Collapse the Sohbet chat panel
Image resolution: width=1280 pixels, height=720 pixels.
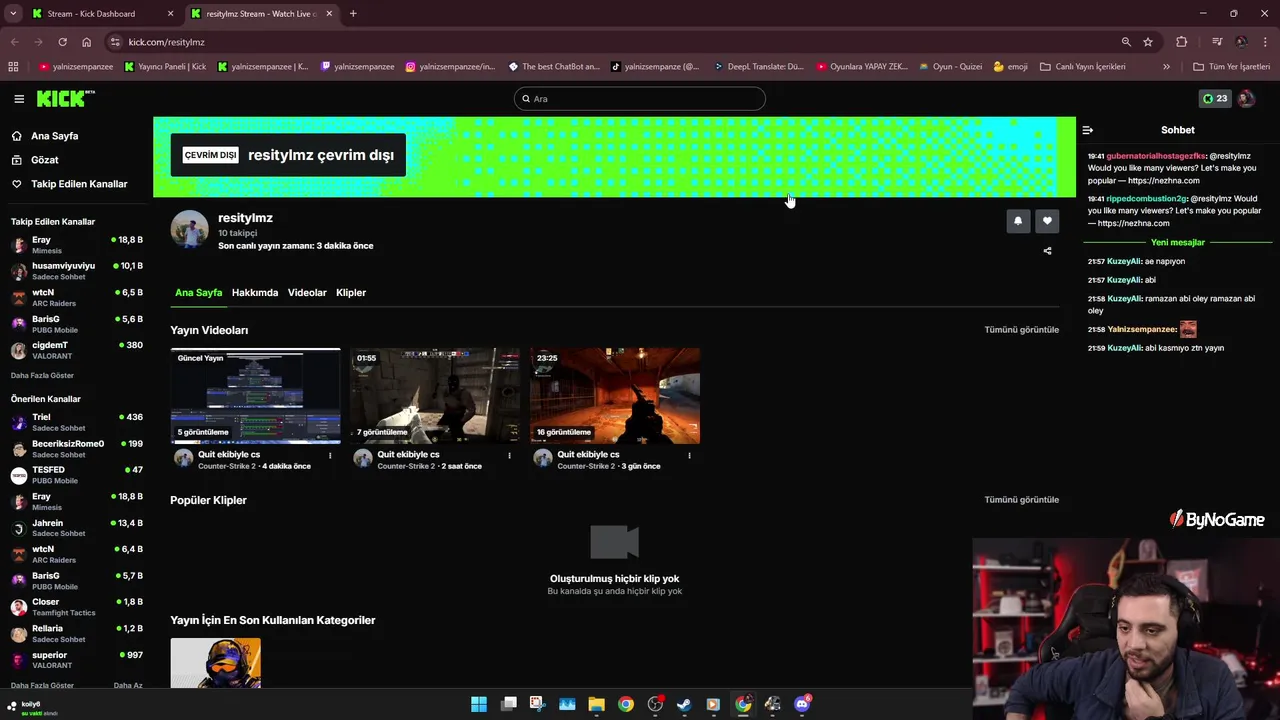tap(1088, 130)
